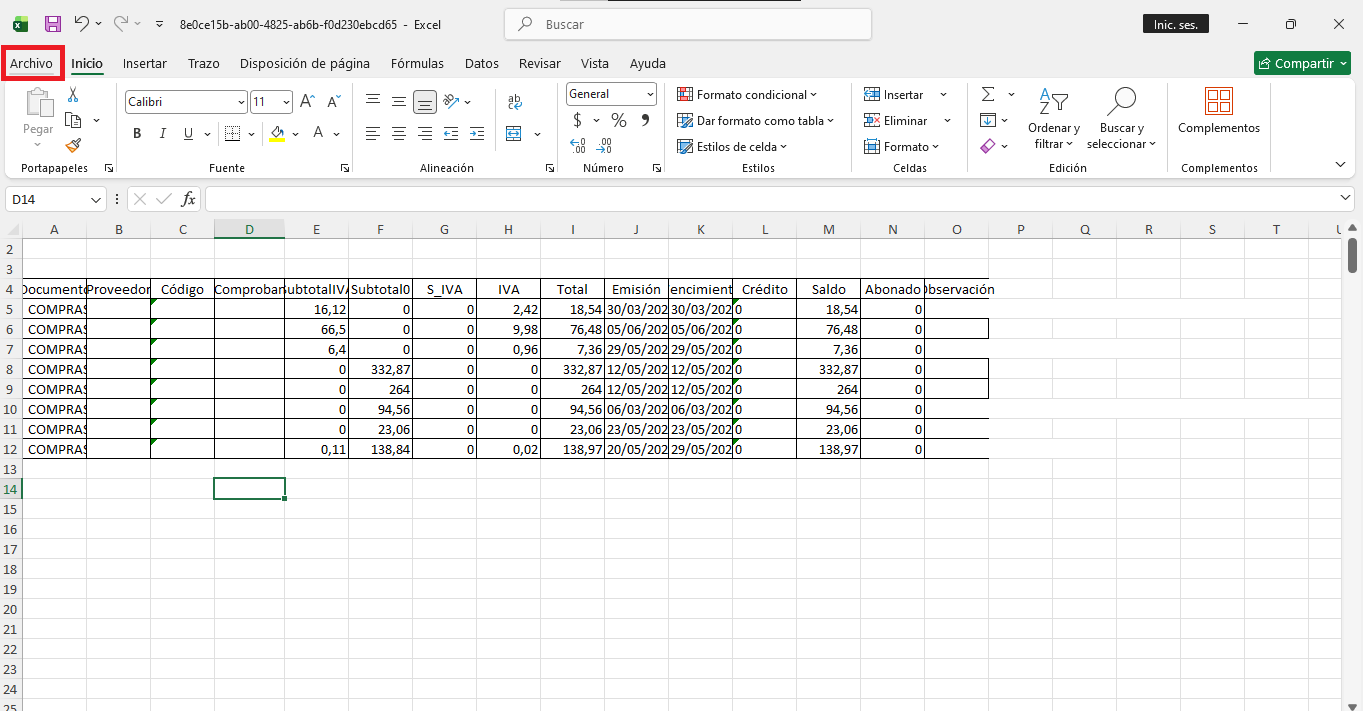Viewport: 1363px width, 711px height.
Task: Click the Formato condicional button
Action: [x=747, y=95]
